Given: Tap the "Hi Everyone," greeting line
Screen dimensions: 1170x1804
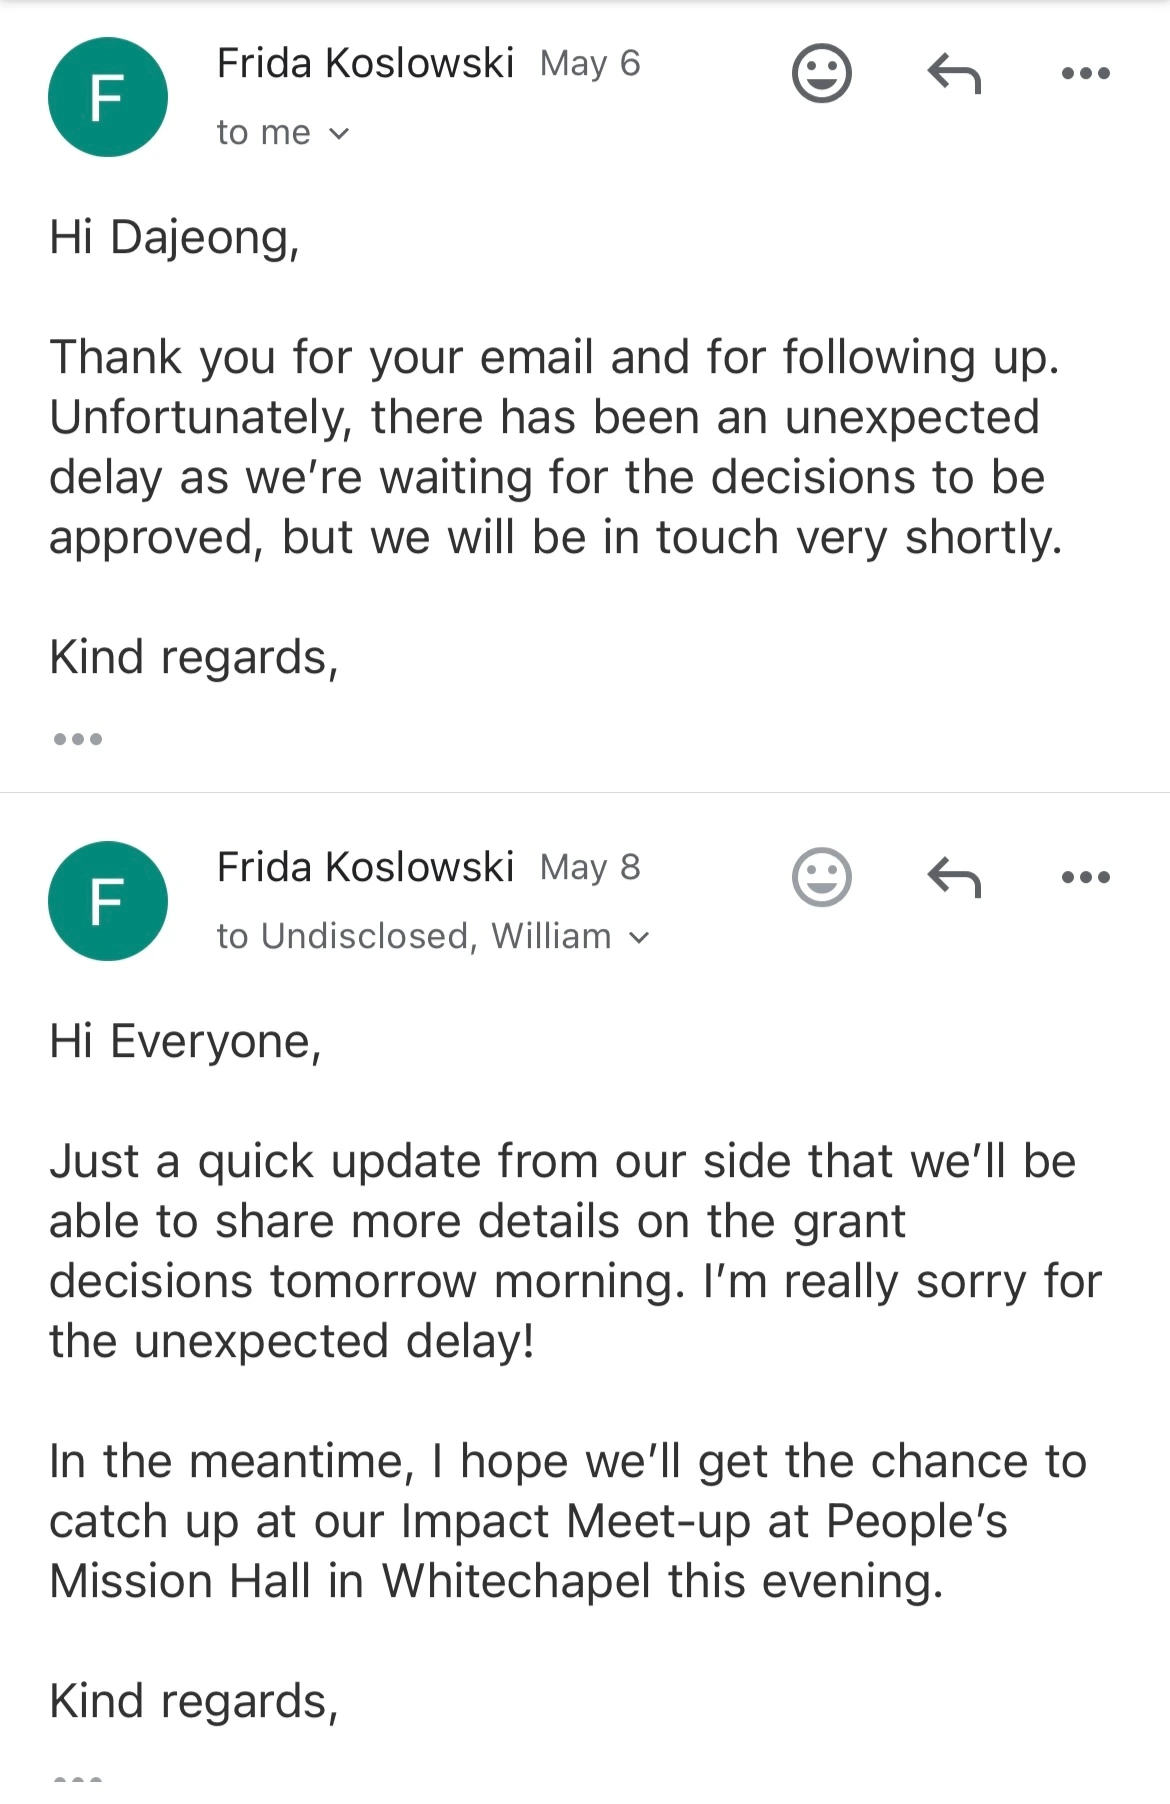Looking at the screenshot, I should click(186, 1042).
